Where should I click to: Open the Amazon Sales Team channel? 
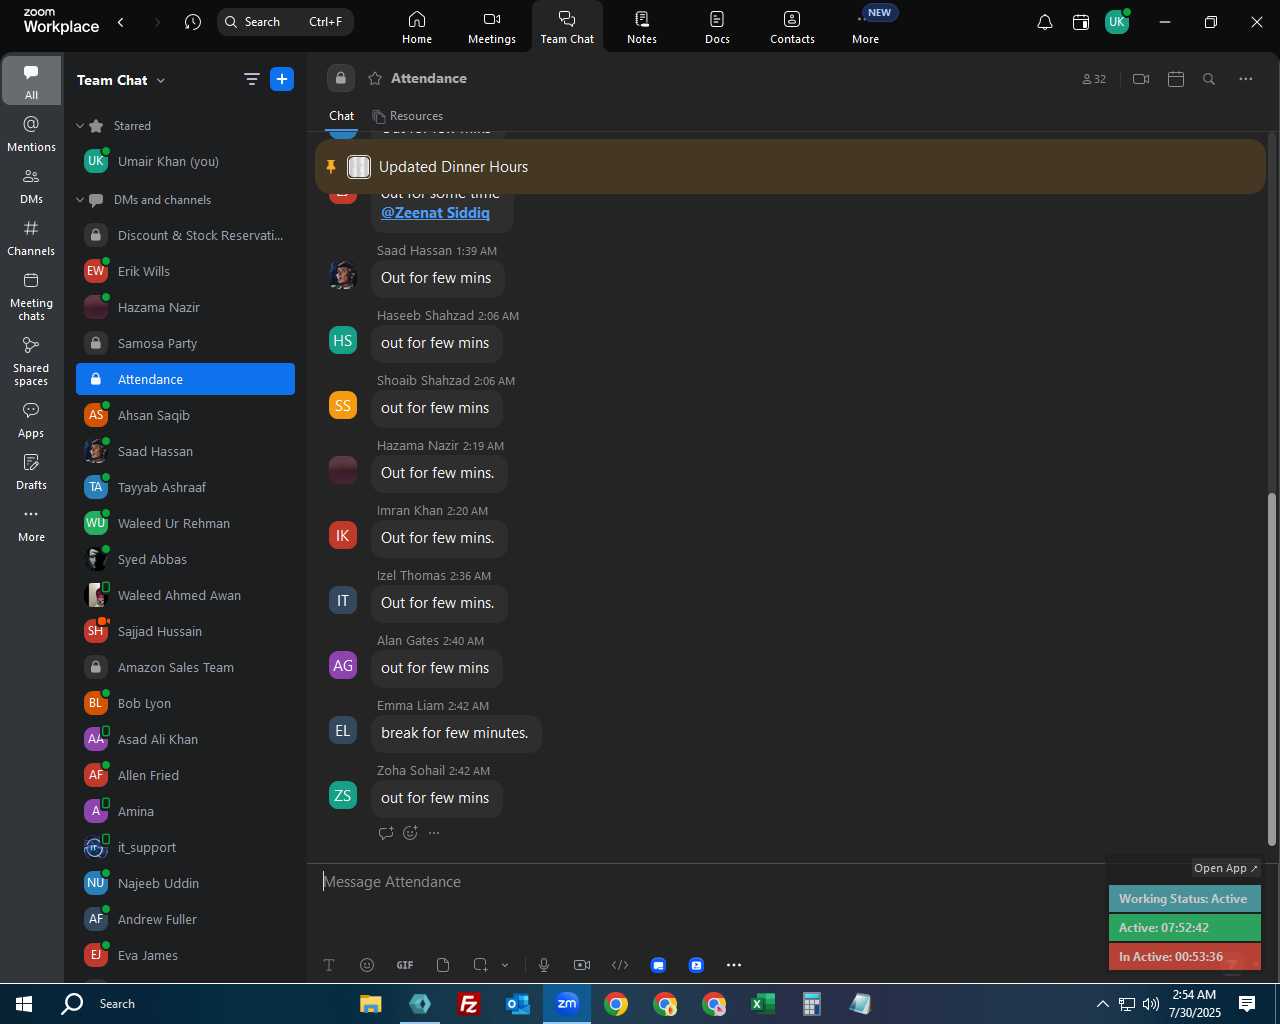coord(185,667)
